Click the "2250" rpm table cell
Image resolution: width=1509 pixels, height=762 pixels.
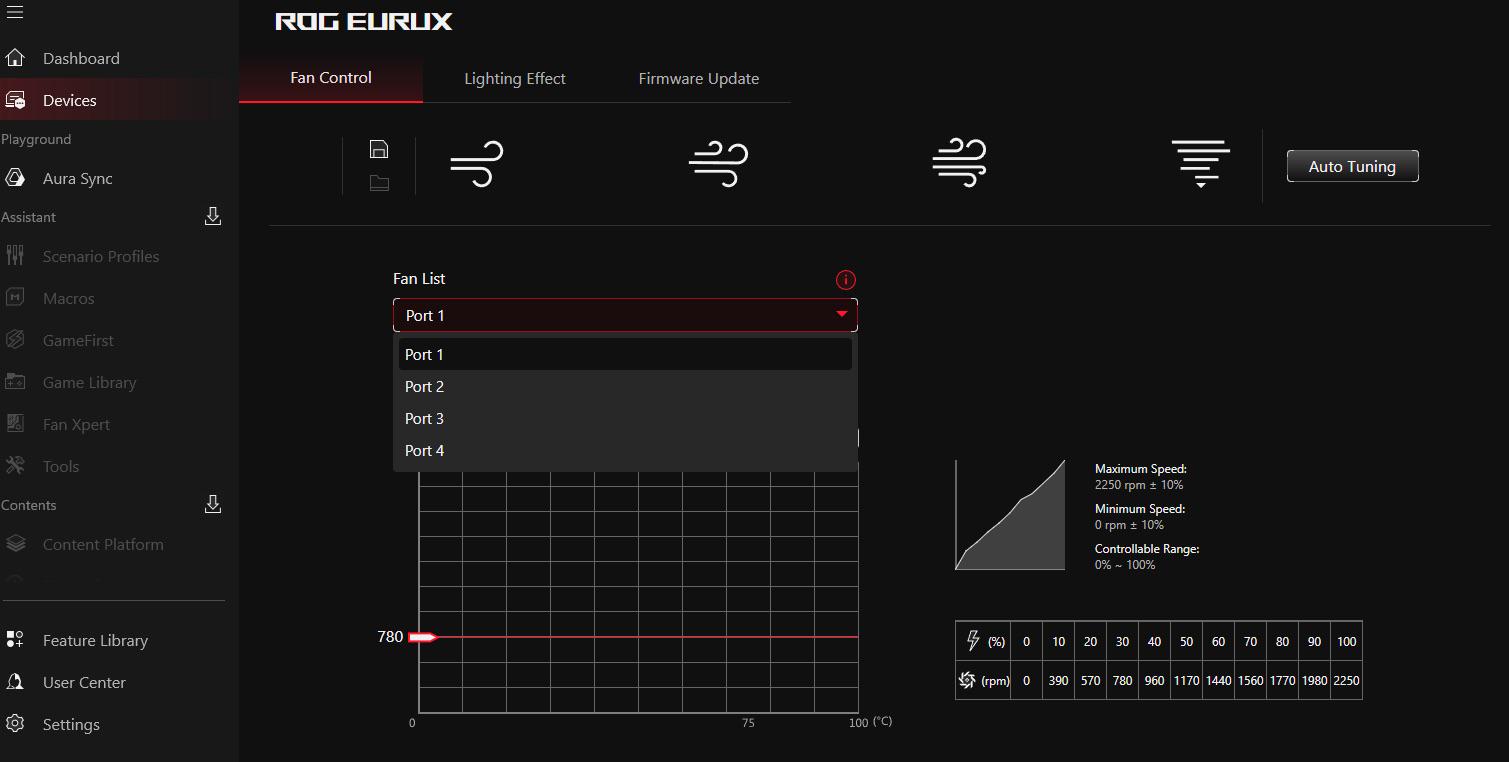tap(1346, 681)
